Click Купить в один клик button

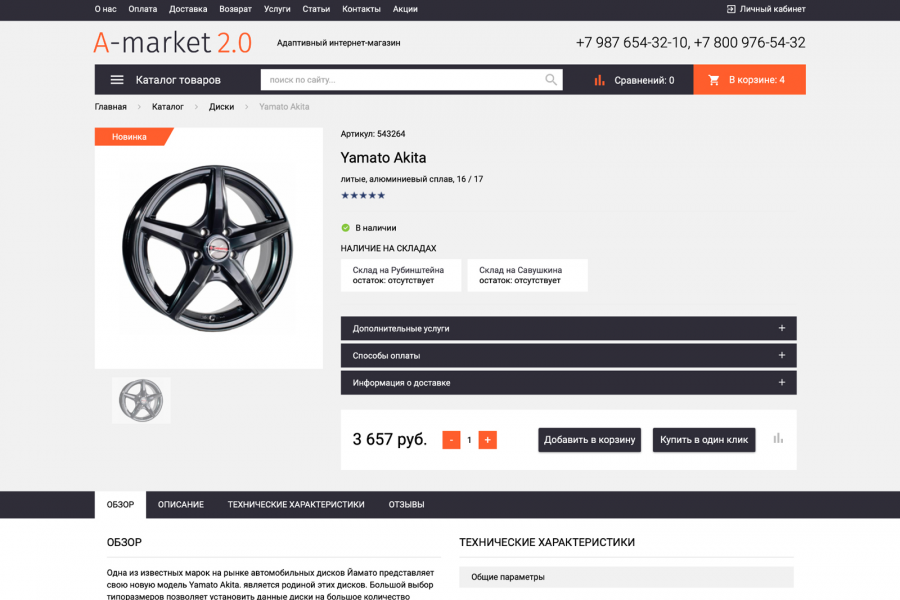pos(704,440)
